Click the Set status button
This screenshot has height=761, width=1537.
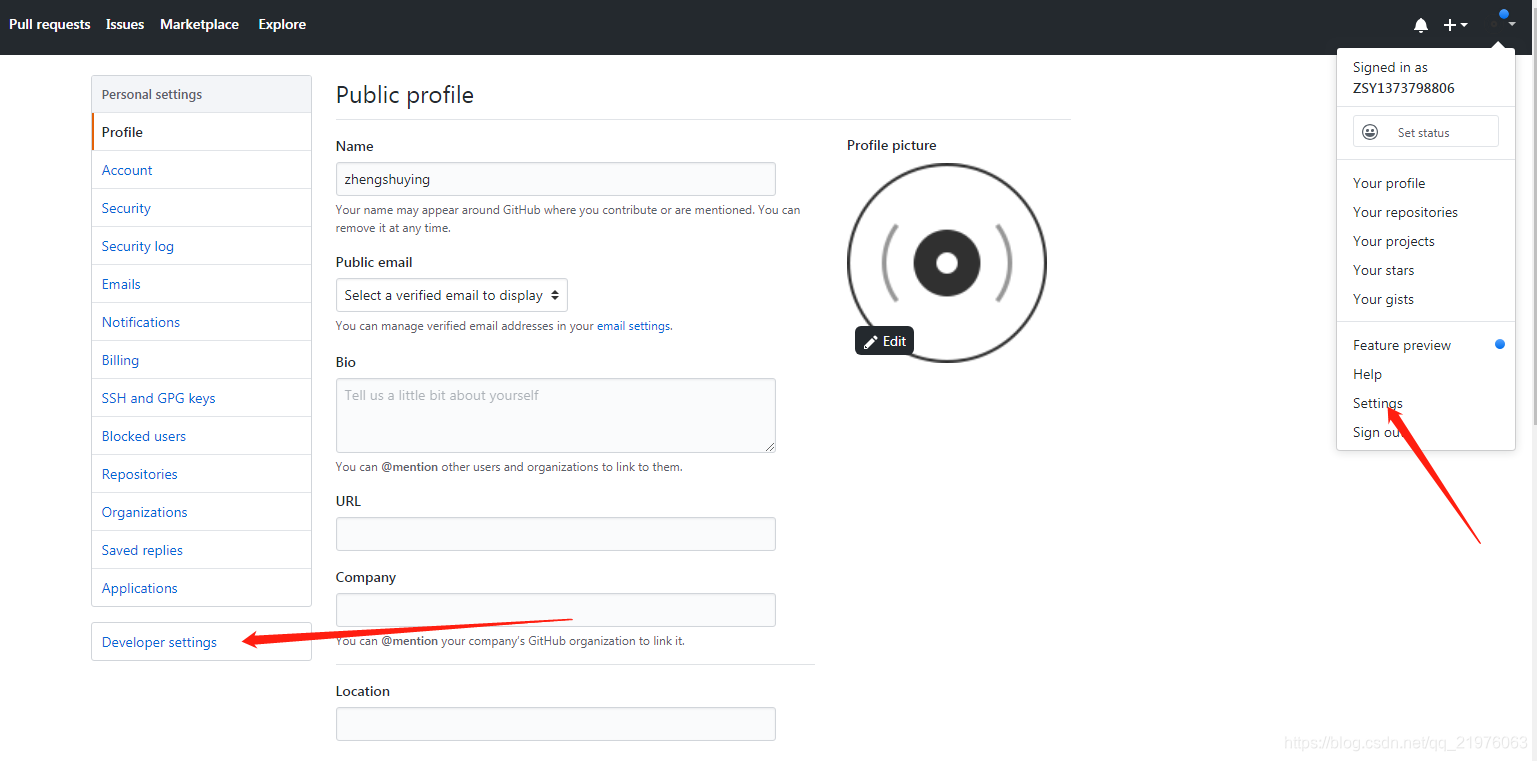point(1426,132)
